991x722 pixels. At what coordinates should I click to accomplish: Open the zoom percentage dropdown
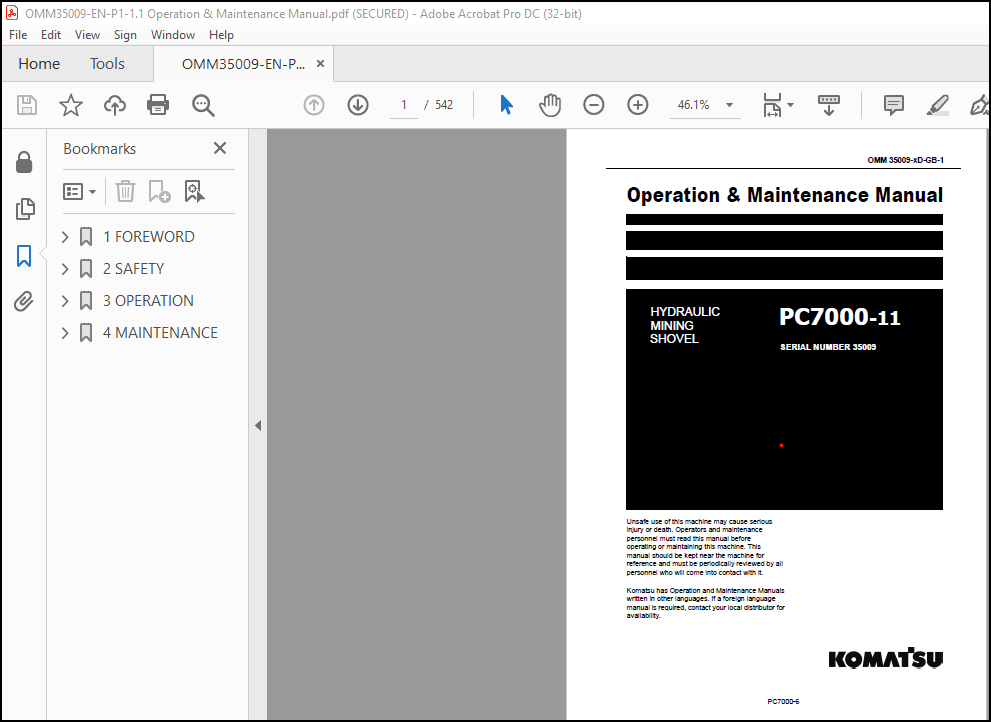point(728,104)
